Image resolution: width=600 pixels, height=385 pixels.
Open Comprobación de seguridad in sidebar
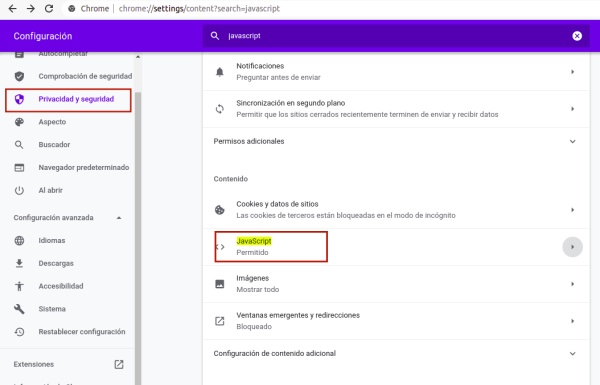(73, 76)
